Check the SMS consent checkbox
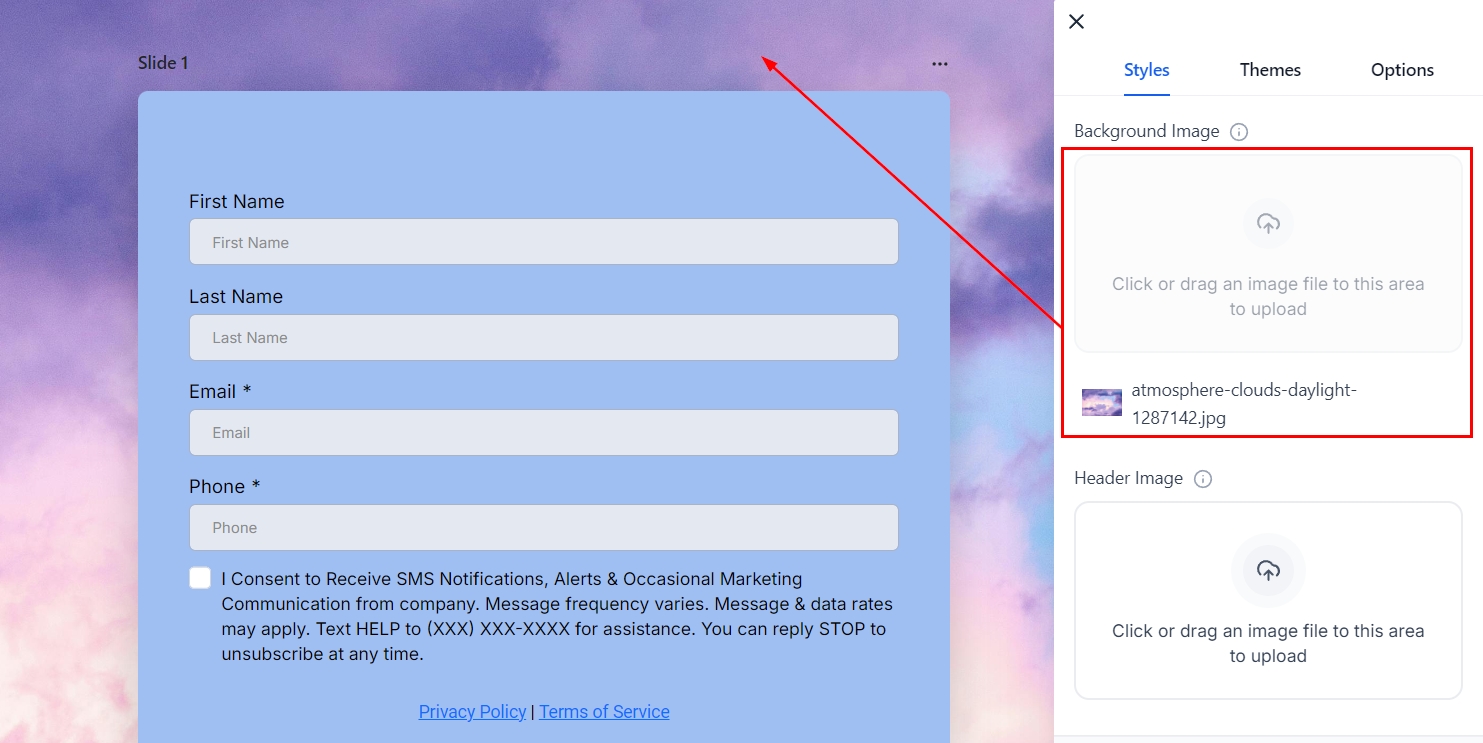The width and height of the screenshot is (1483, 743). [x=200, y=579]
